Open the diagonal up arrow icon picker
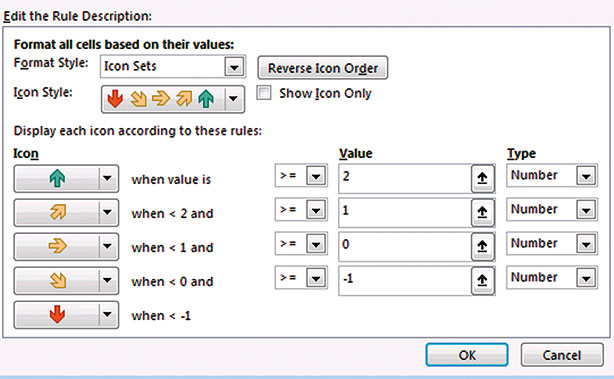This screenshot has height=379, width=614. tap(66, 213)
